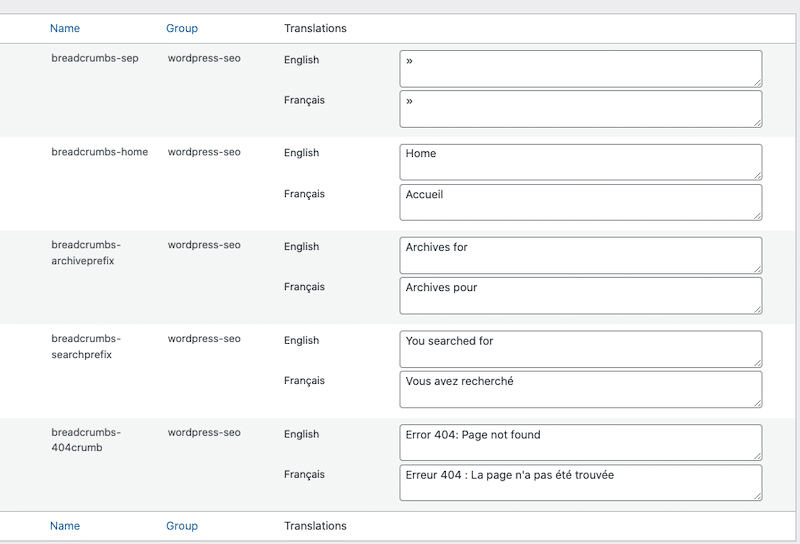This screenshot has height=544, width=800.
Task: Edit 'Erreur 404 : La page n'a pas été trouvée' field
Action: tap(581, 483)
